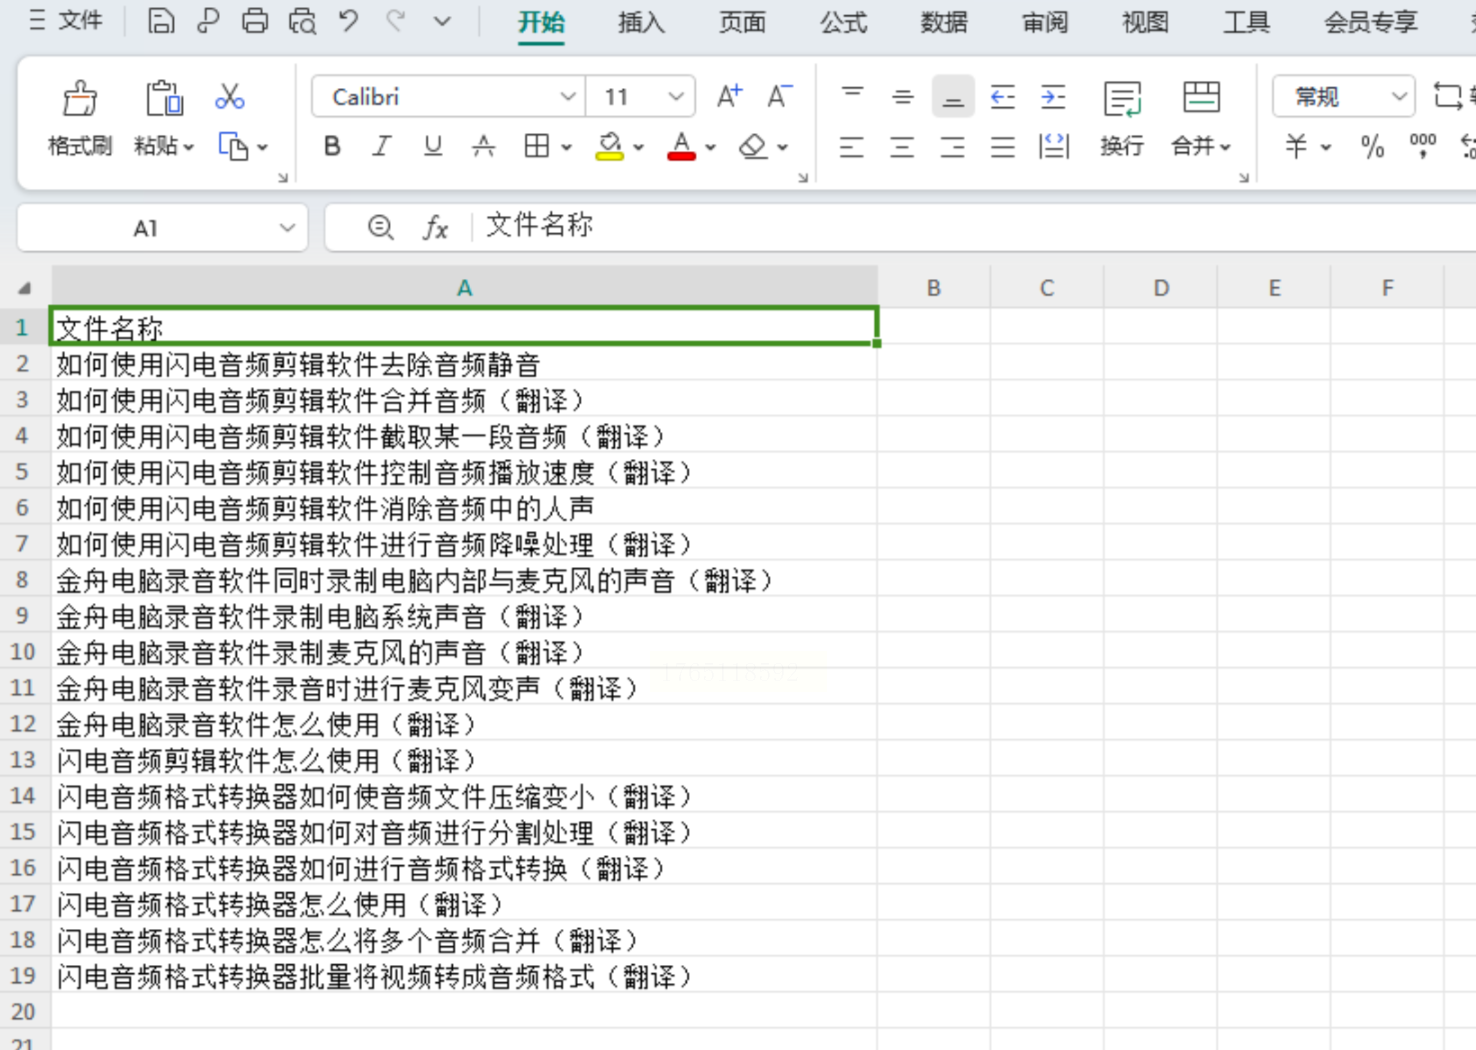Click the paste clipboard icon
Viewport: 1476px width, 1050px height.
(164, 99)
